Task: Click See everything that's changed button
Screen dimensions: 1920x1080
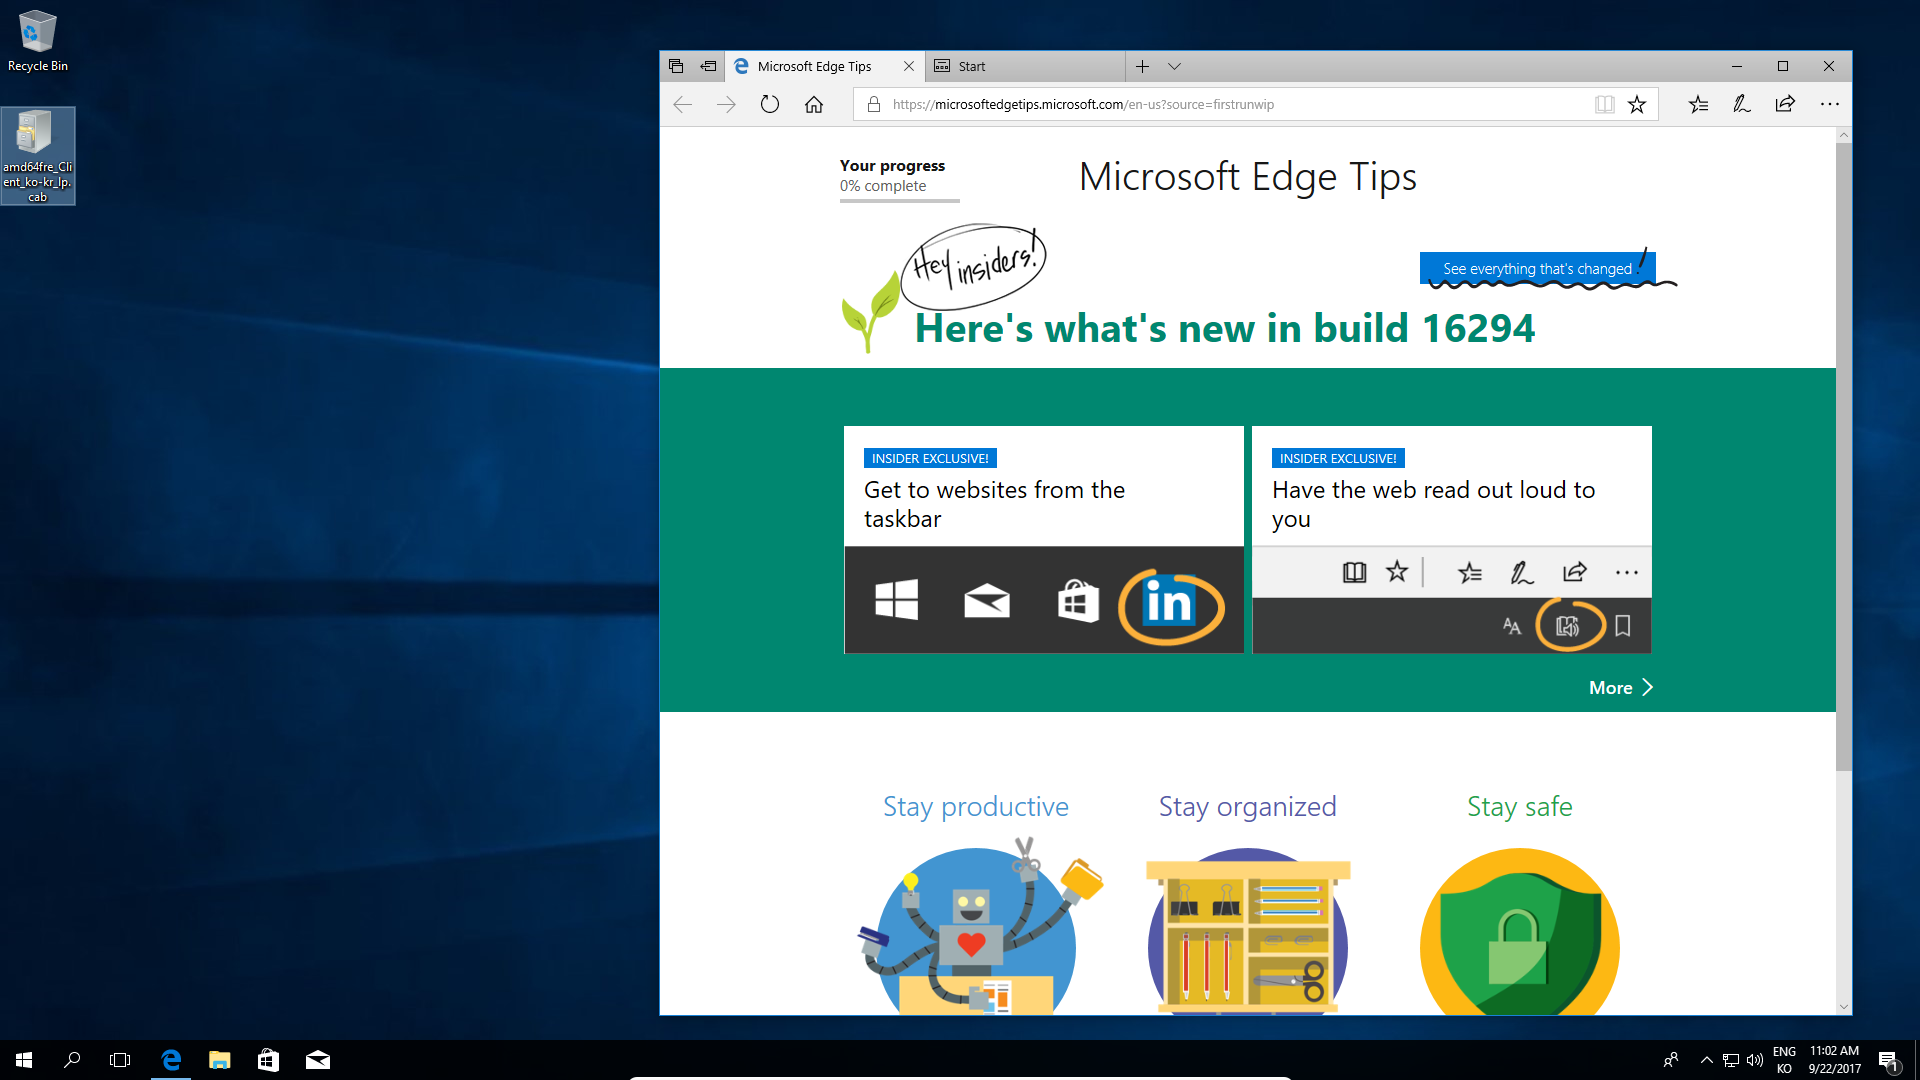Action: coord(1537,268)
